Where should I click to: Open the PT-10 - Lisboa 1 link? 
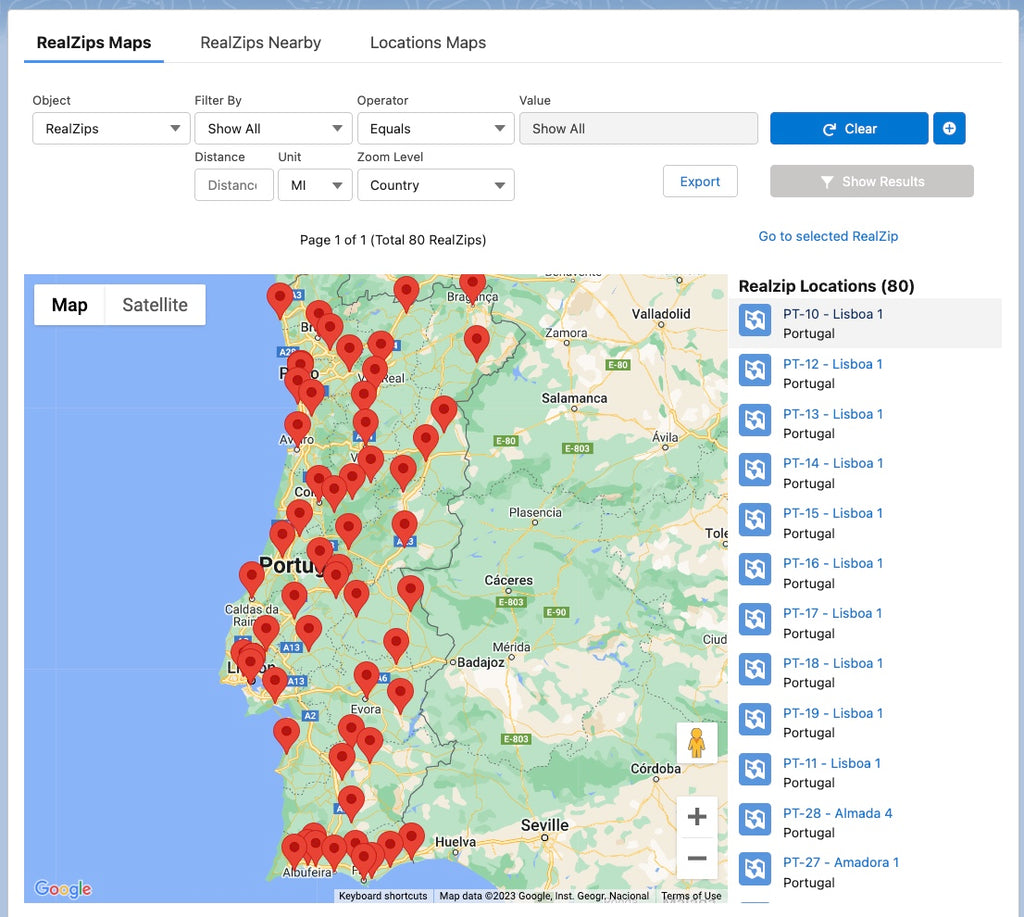point(833,314)
